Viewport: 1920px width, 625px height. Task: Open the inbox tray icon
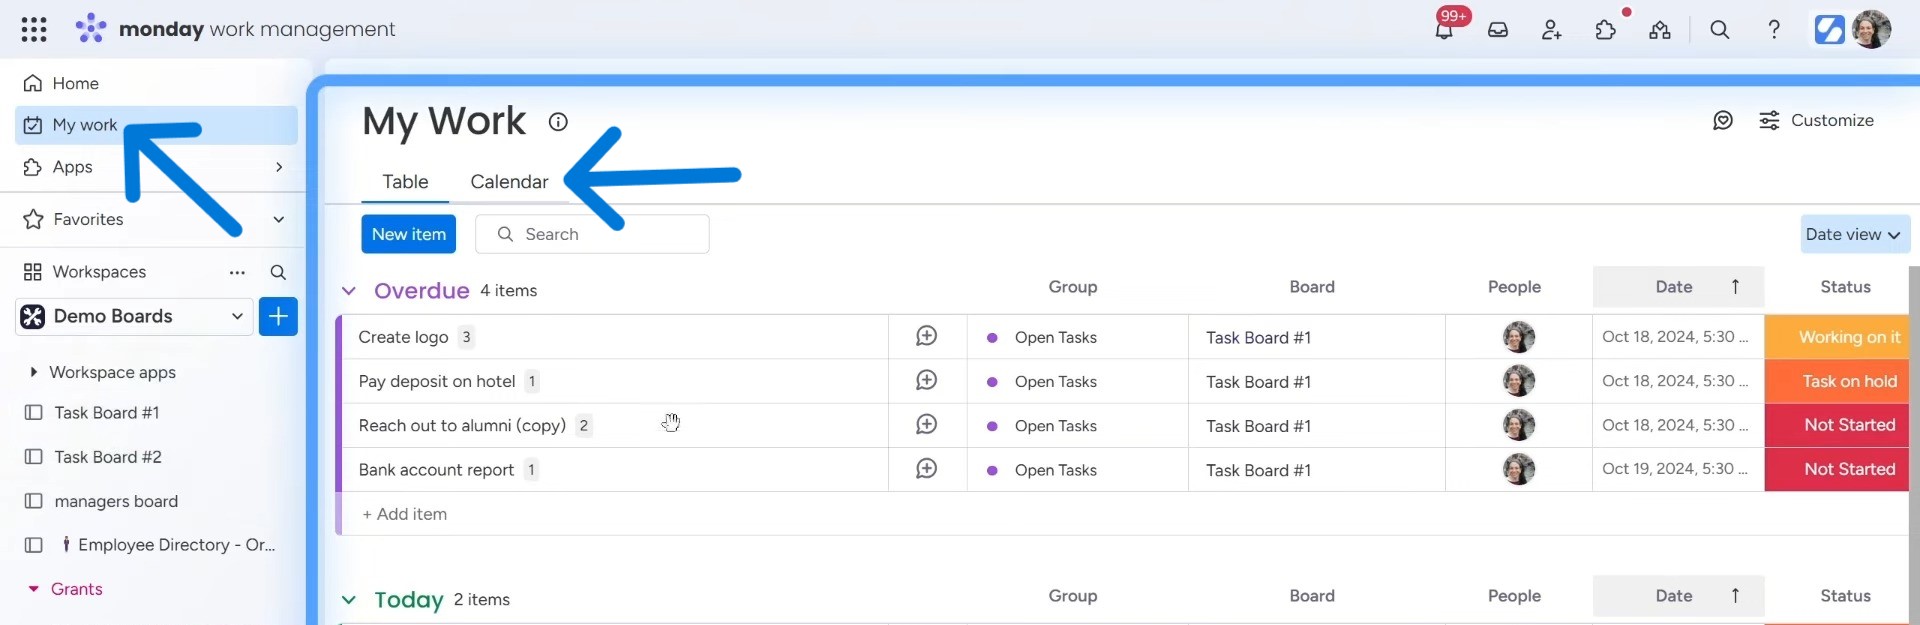(1498, 30)
